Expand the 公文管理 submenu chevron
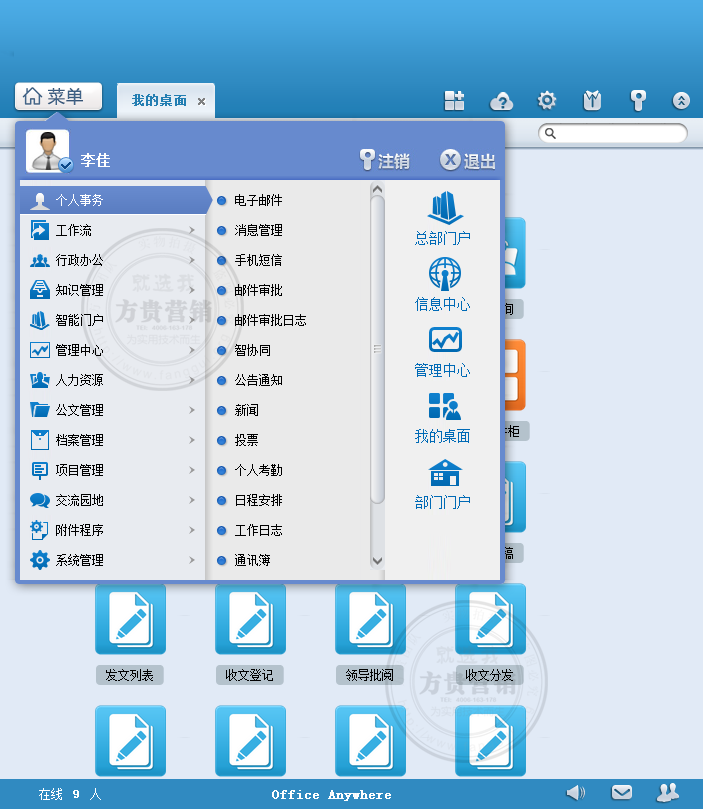The height and width of the screenshot is (809, 703). click(192, 410)
